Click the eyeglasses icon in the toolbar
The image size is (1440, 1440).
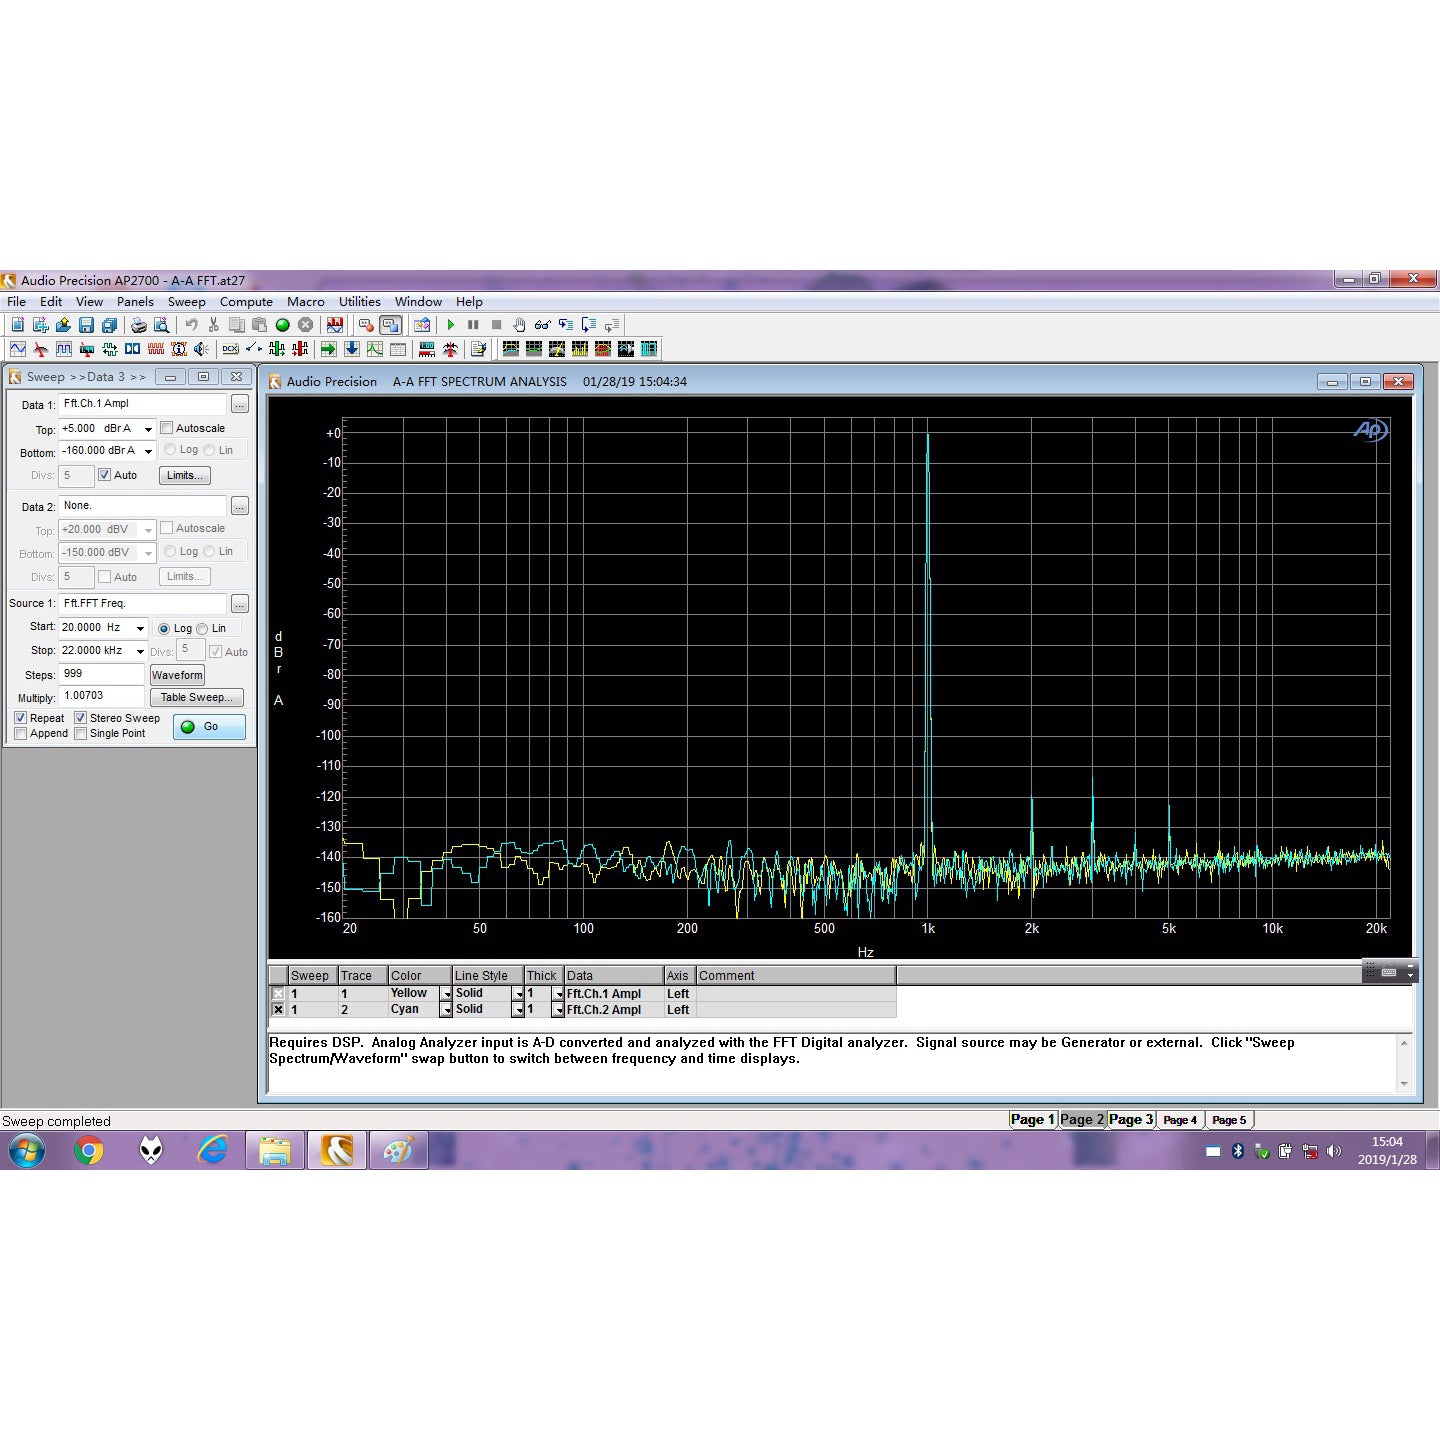pos(542,325)
